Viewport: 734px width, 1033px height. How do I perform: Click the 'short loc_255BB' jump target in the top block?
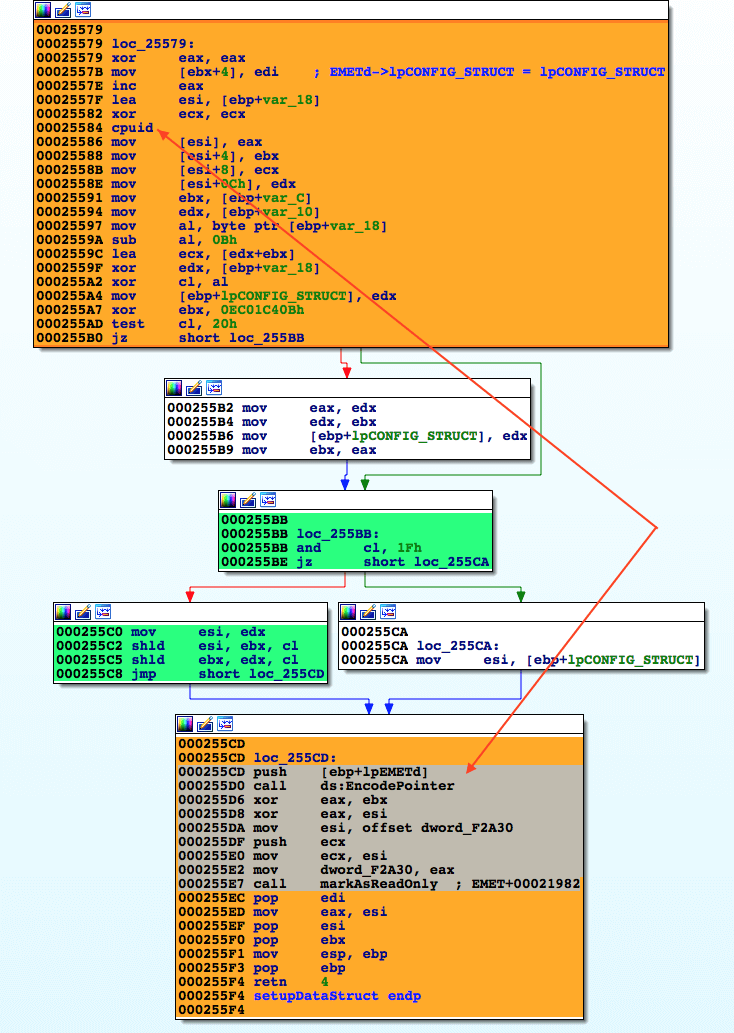[242, 338]
